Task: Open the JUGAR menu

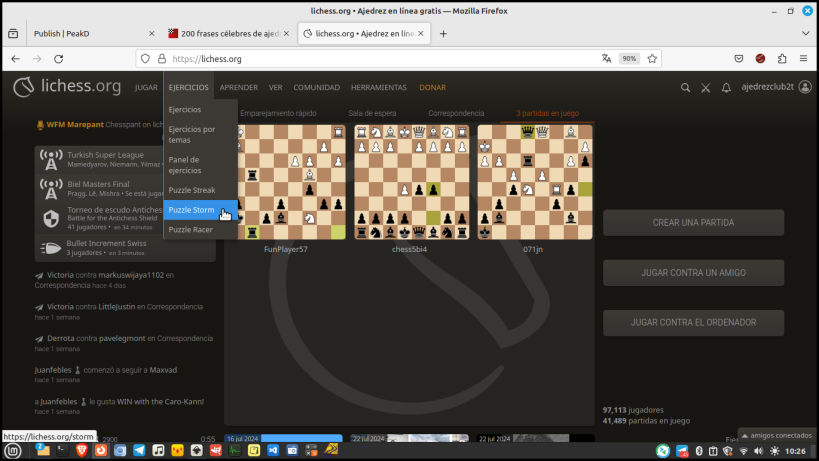Action: click(146, 87)
